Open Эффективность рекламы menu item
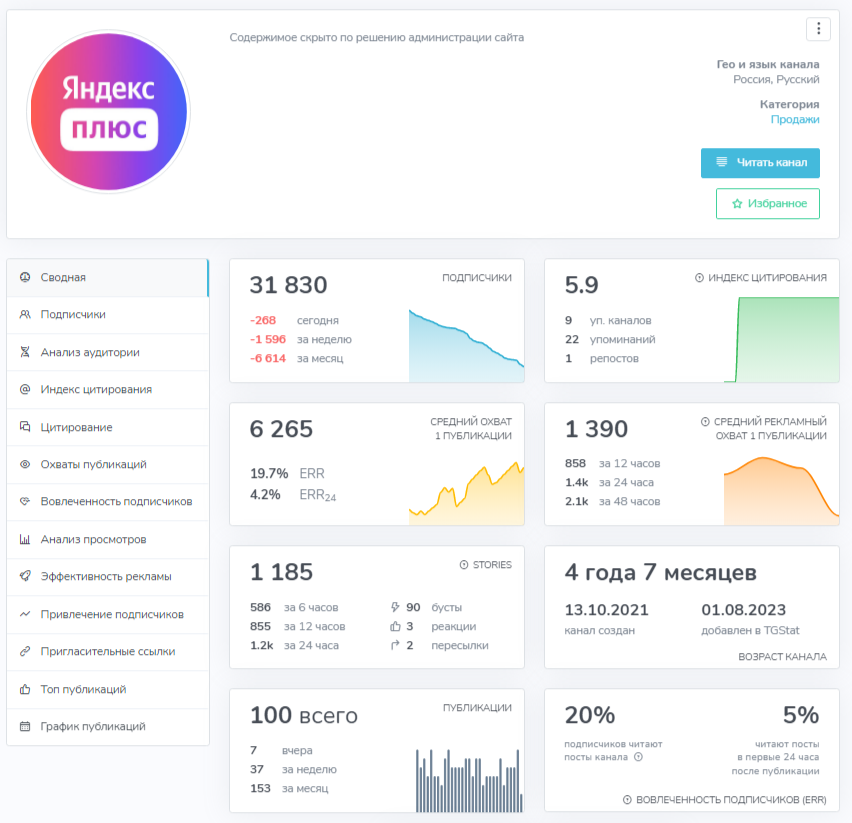Screen dimensions: 852x823 [108, 576]
